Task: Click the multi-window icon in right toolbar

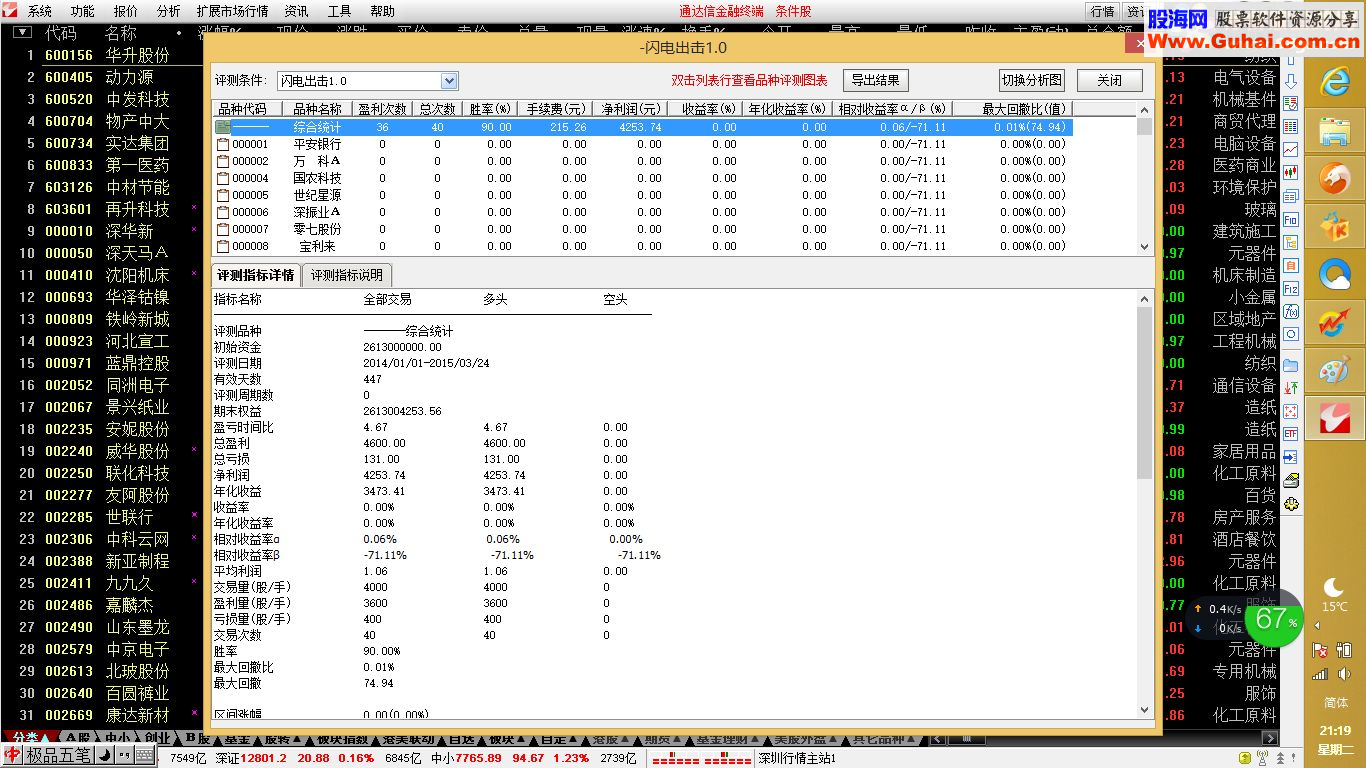Action: click(1291, 195)
